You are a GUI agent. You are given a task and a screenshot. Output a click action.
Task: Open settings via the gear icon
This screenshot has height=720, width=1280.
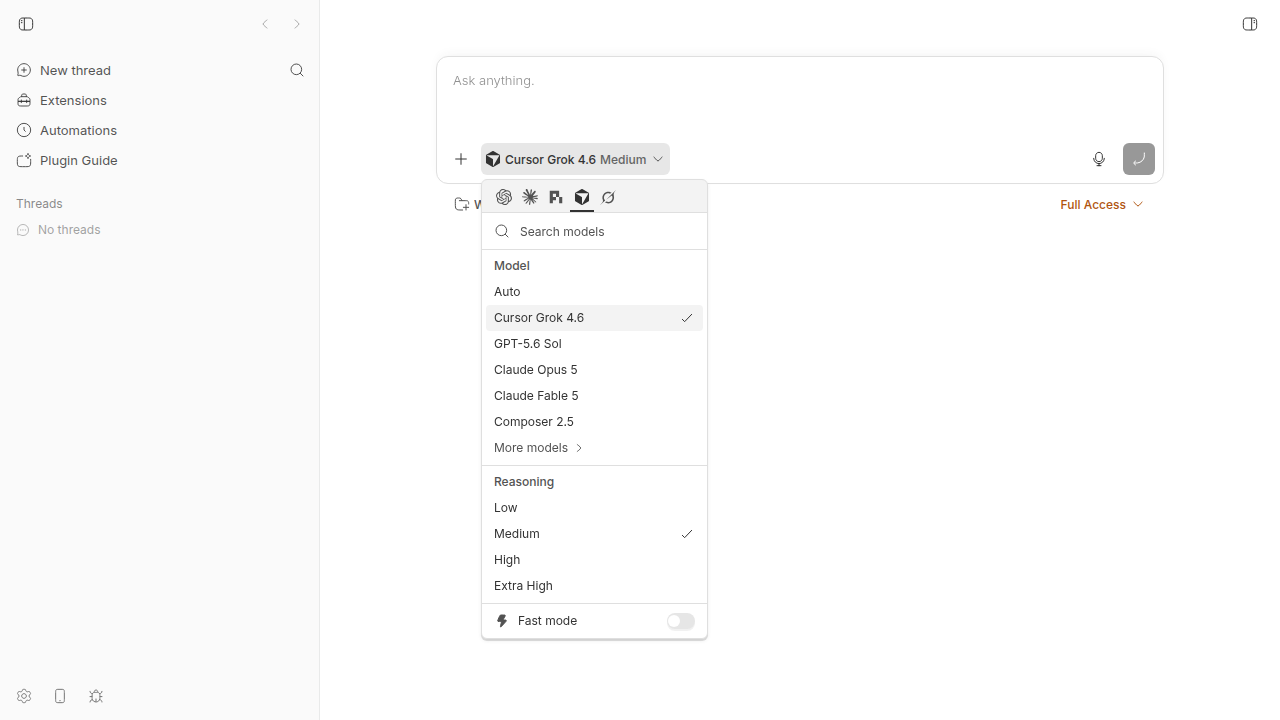(x=24, y=696)
